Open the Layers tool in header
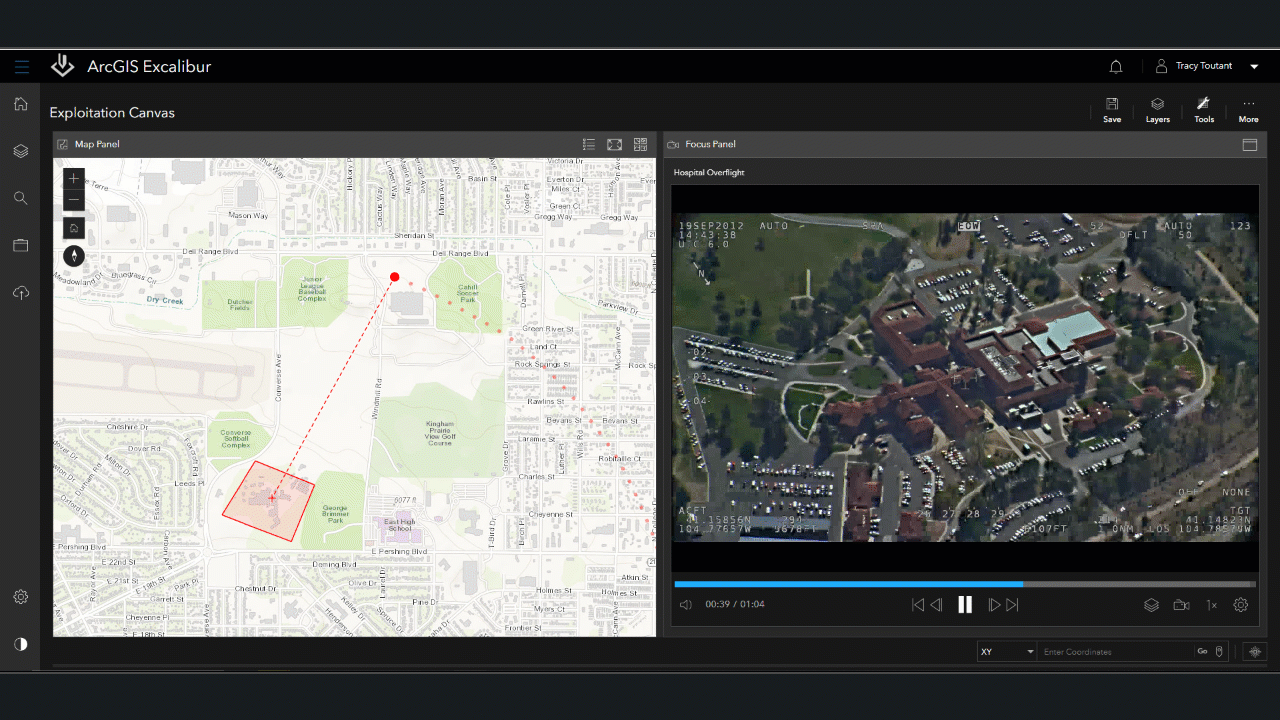 point(1158,110)
